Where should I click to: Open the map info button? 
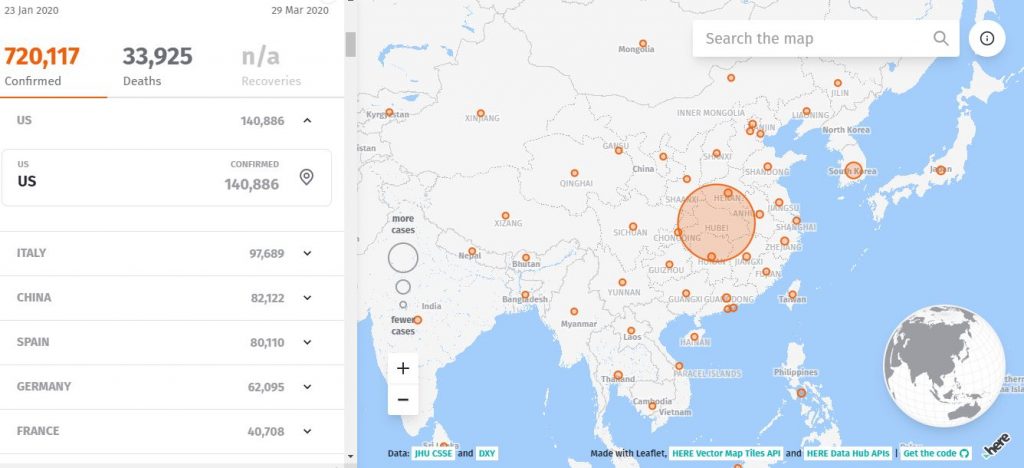pyautogui.click(x=987, y=39)
